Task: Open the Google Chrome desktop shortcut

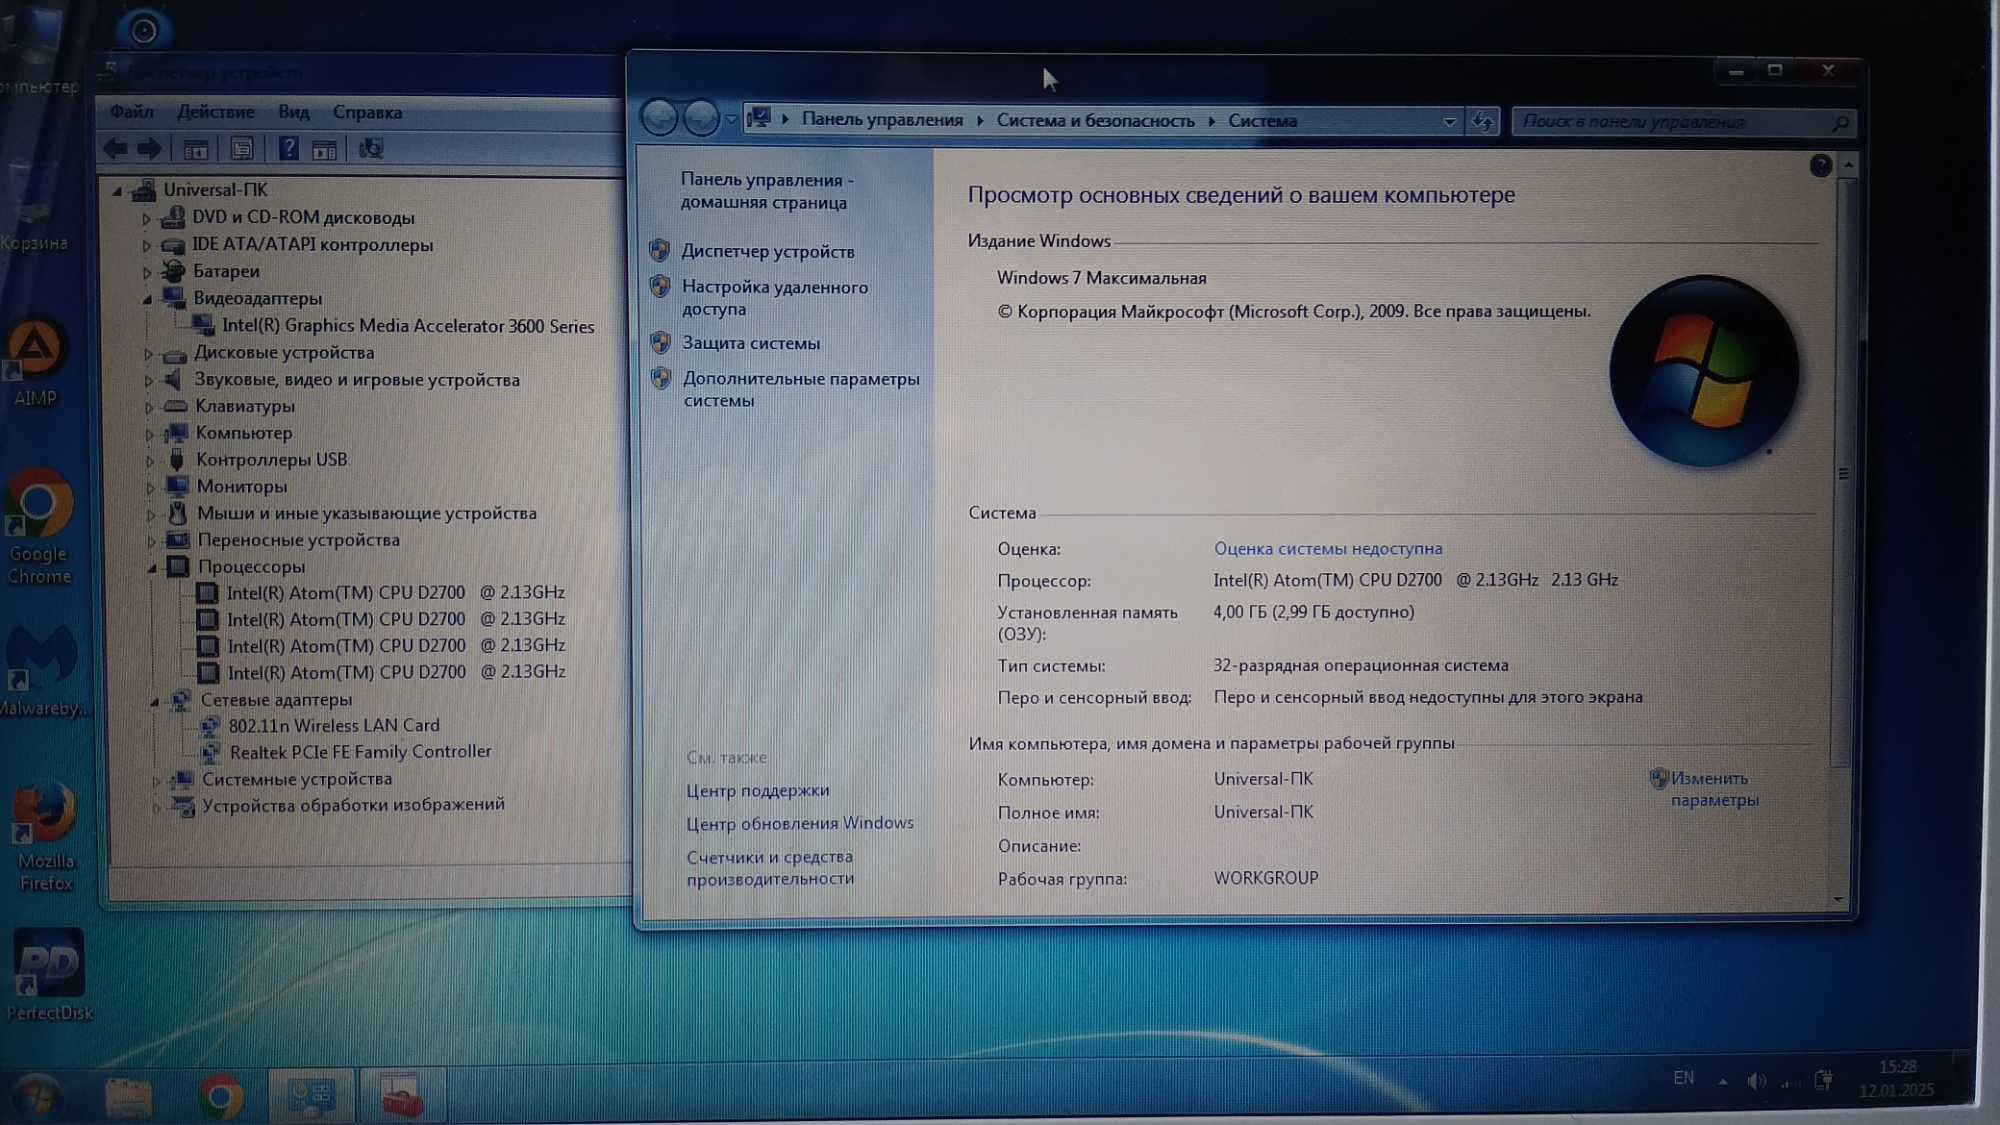Action: tap(38, 528)
